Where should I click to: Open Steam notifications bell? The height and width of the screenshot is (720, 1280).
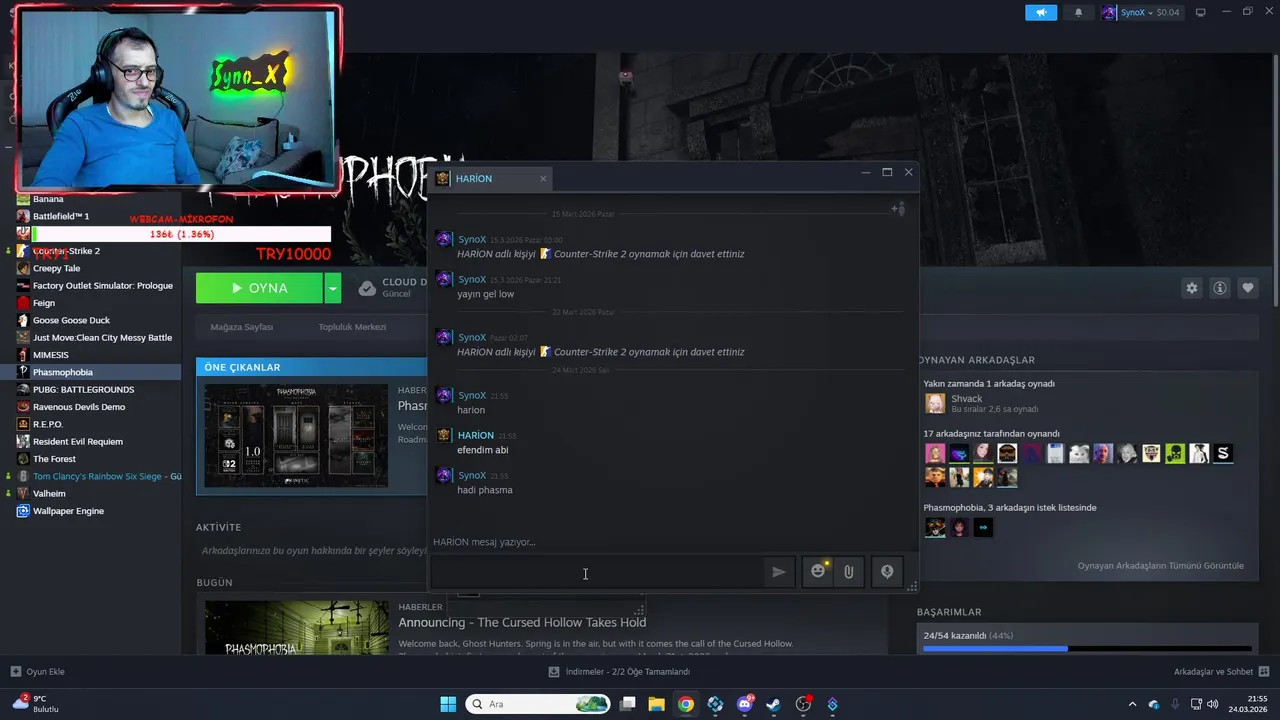coord(1078,13)
